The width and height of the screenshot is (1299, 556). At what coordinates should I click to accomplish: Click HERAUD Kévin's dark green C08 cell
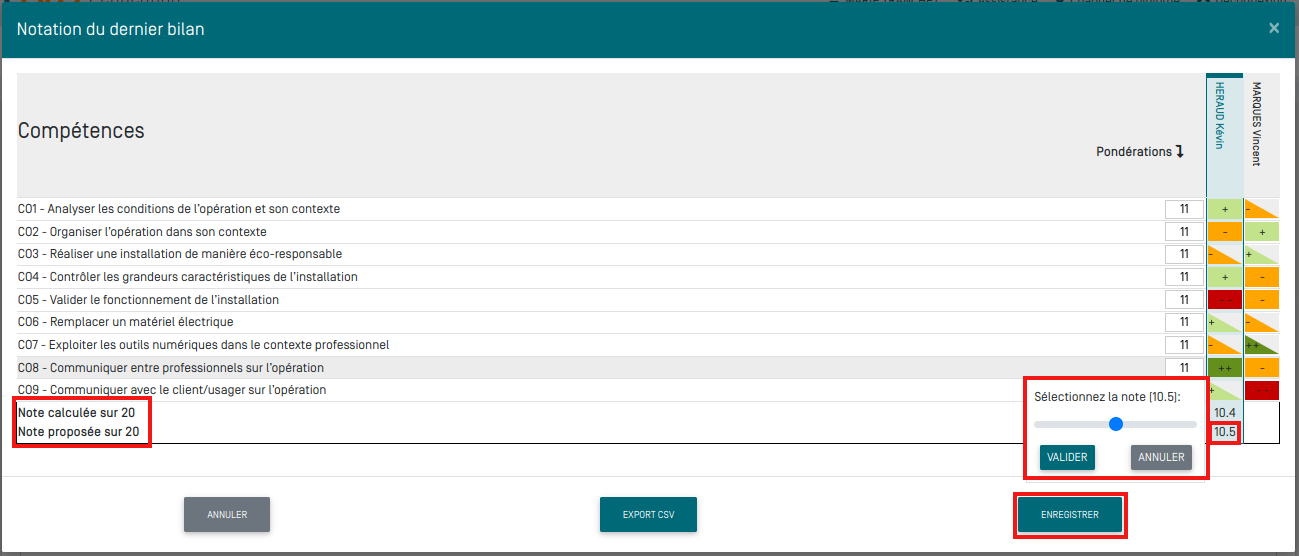click(1225, 368)
